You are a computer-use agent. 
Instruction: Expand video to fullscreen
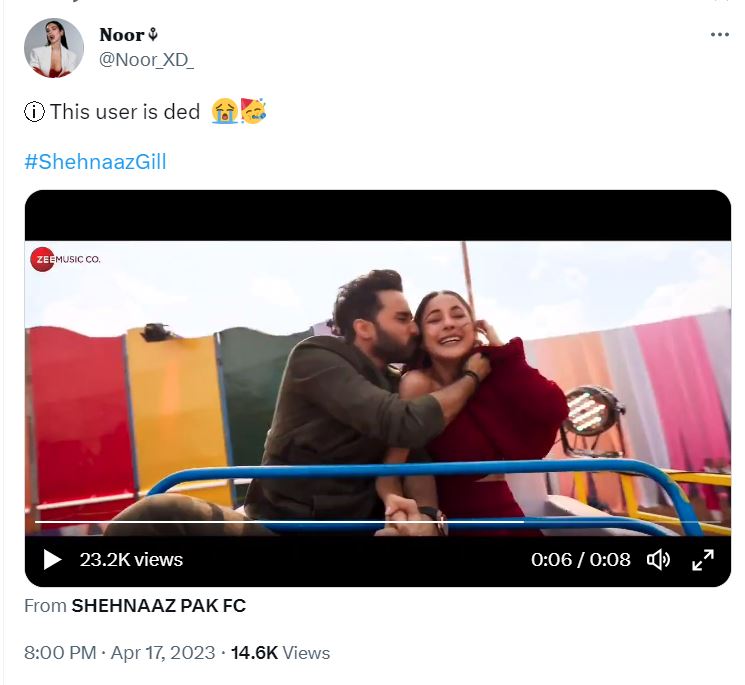703,560
